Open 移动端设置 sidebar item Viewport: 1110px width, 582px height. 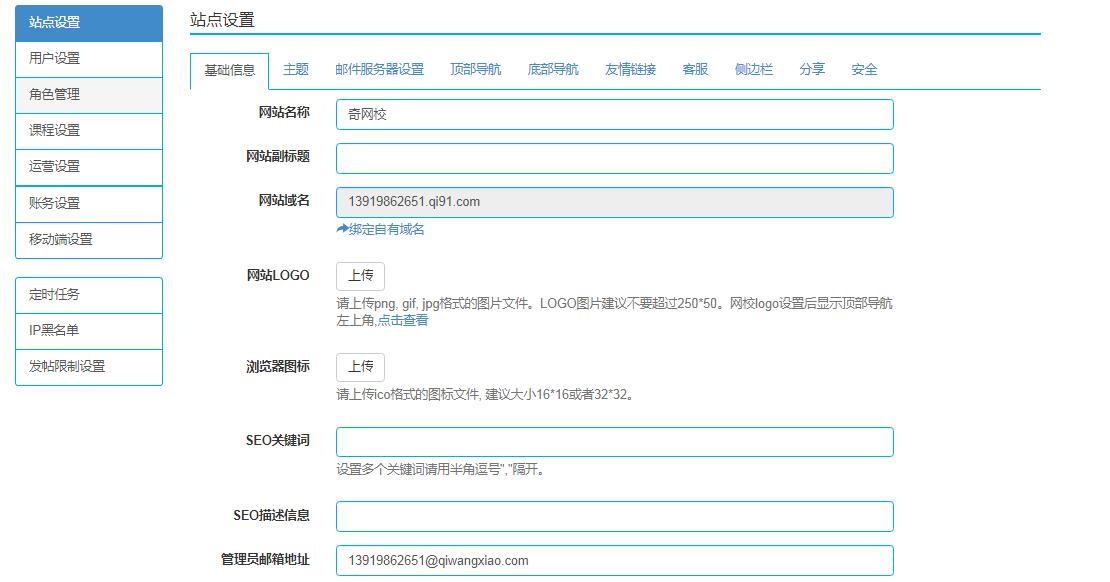pyautogui.click(x=88, y=240)
